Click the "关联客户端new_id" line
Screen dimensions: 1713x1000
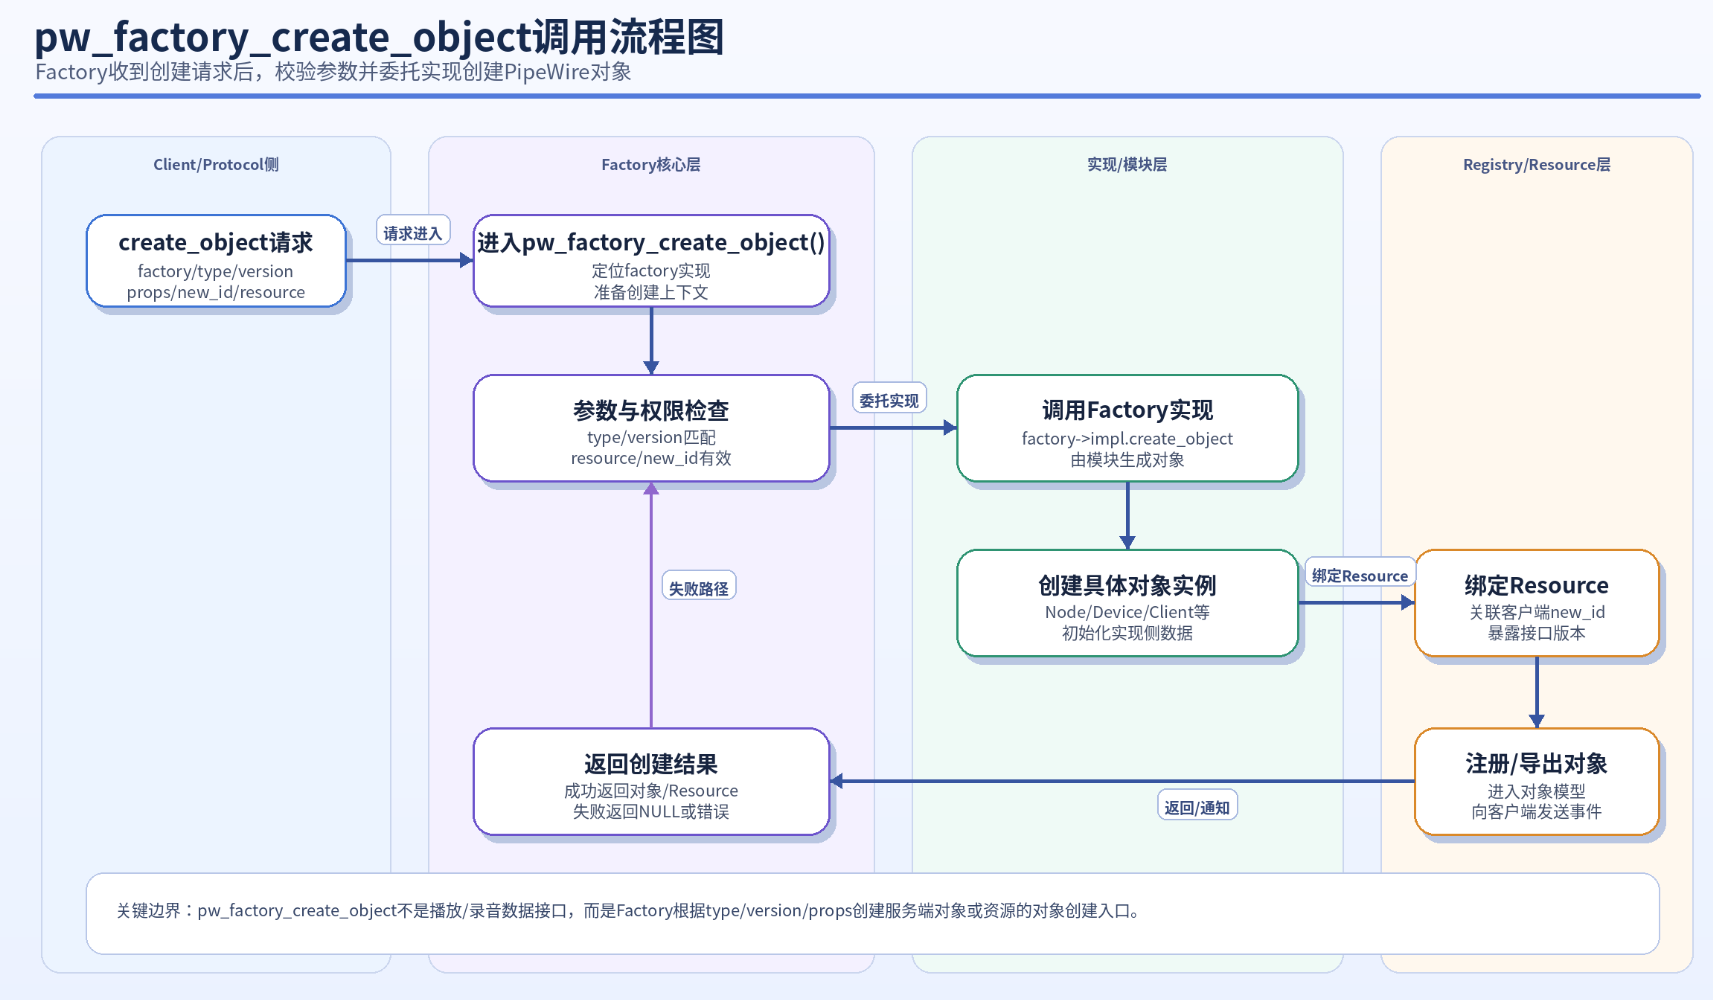pyautogui.click(x=1537, y=612)
